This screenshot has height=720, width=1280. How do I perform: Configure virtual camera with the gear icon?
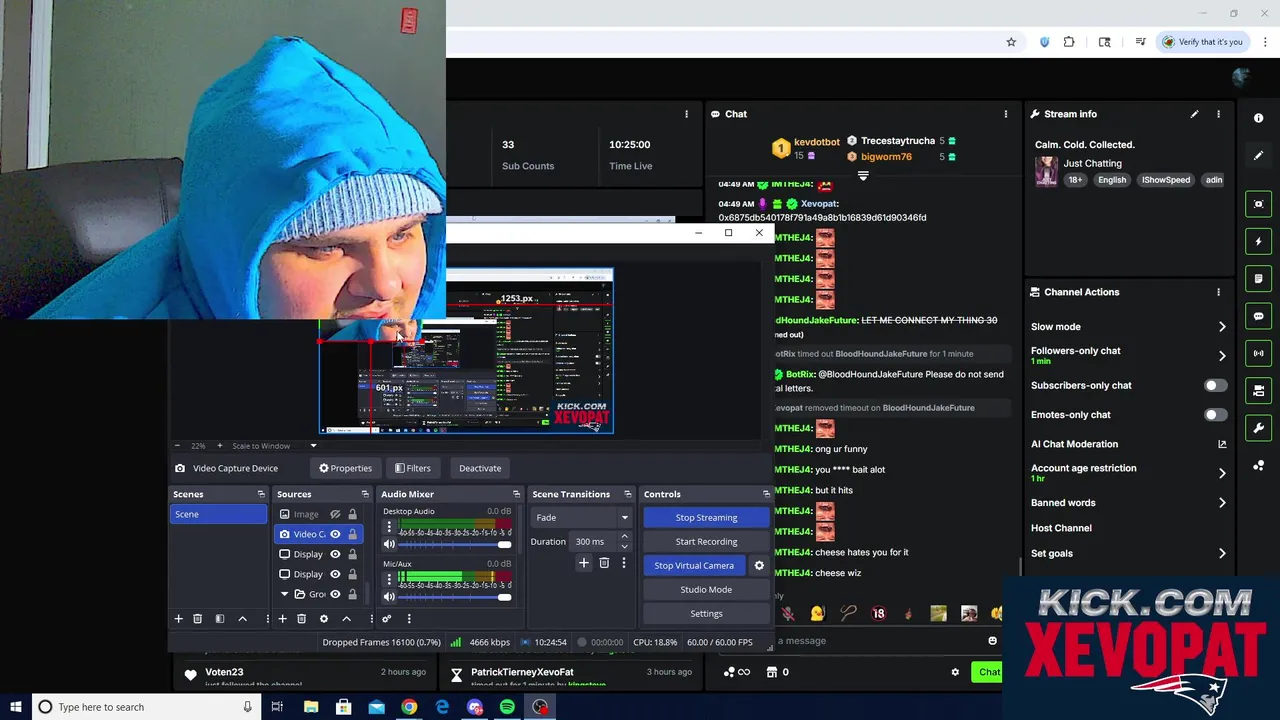(759, 566)
